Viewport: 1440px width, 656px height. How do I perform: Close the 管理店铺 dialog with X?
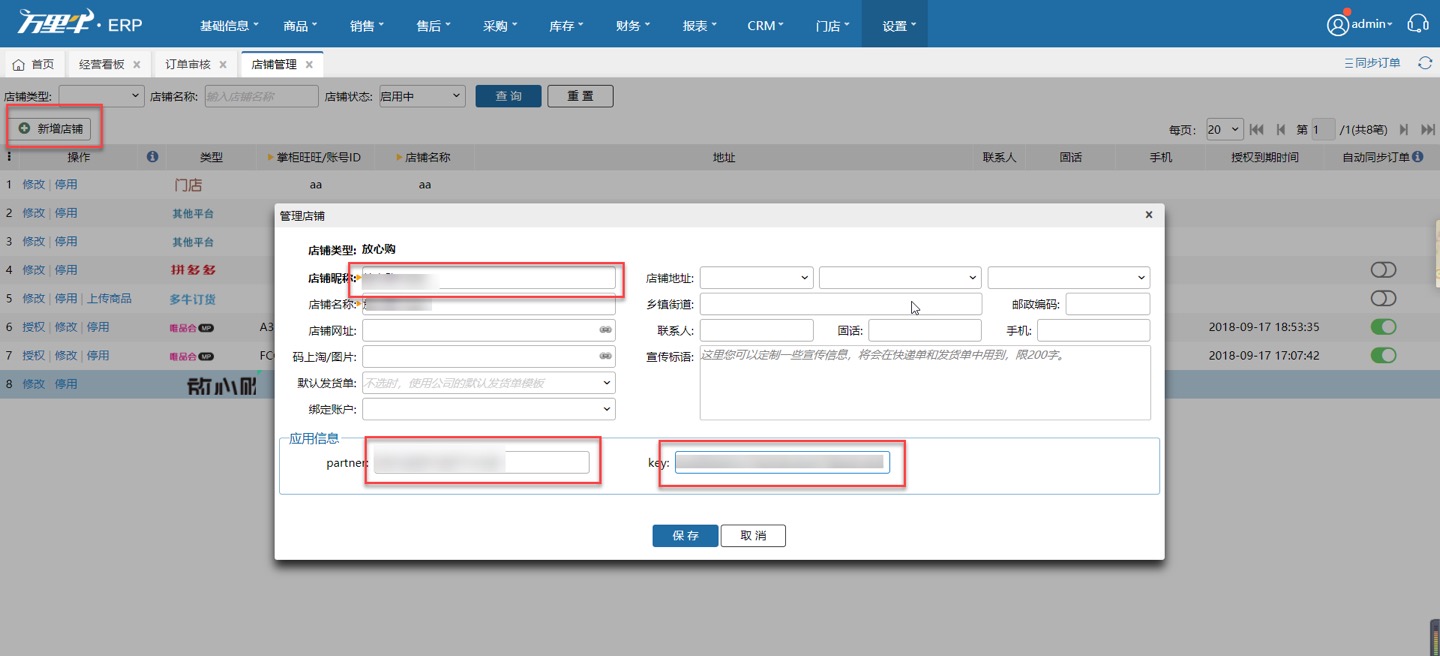click(x=1149, y=215)
